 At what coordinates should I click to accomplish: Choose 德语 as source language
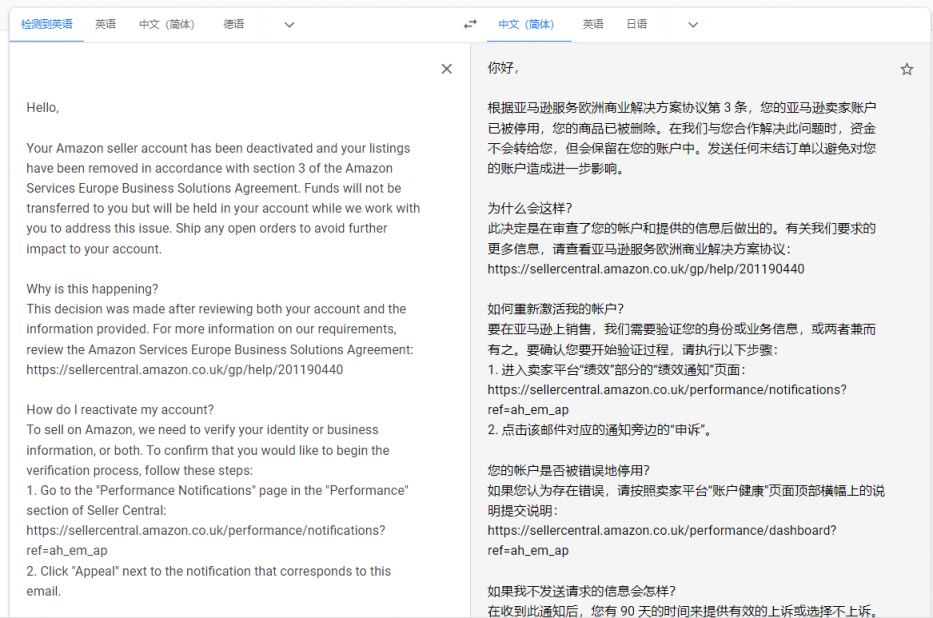(233, 24)
